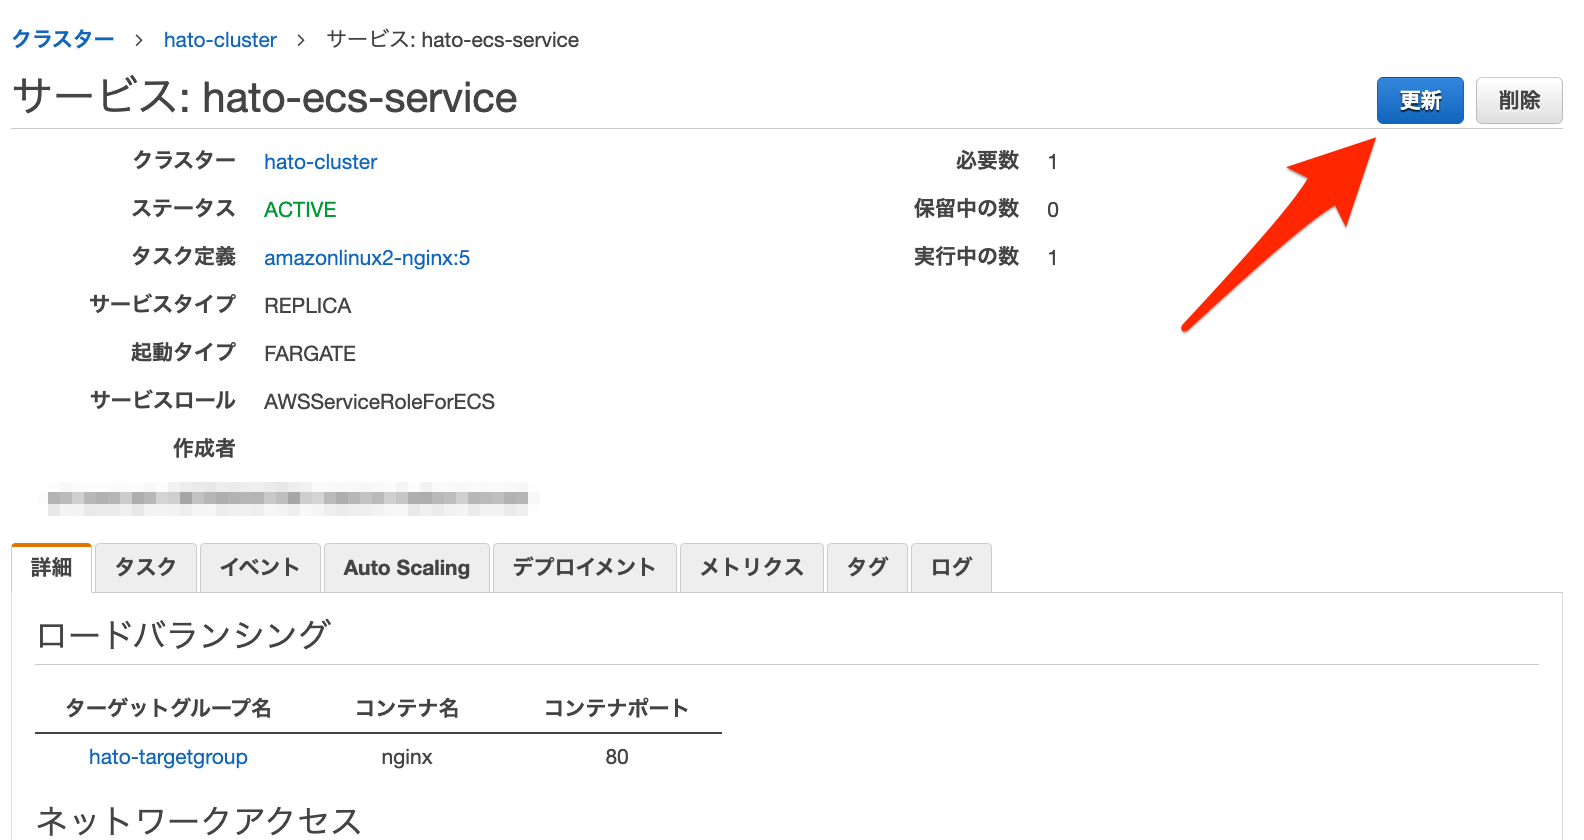This screenshot has width=1584, height=840.
Task: Click the サービスタイプ label
Action: point(163,304)
